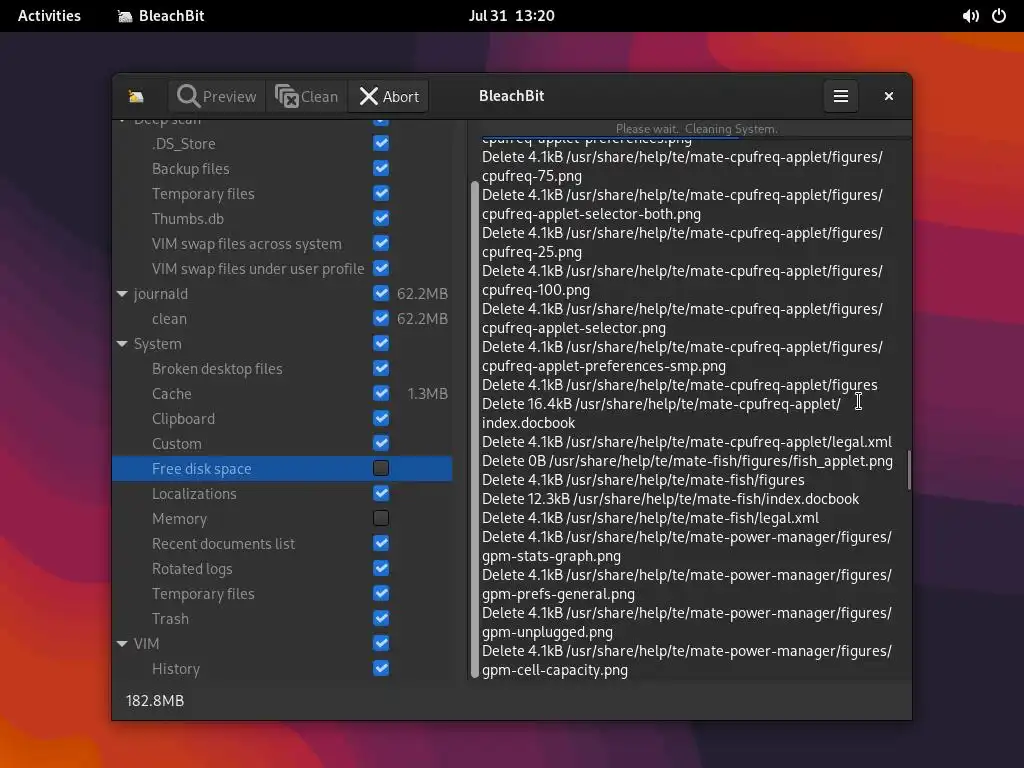This screenshot has width=1024, height=768.
Task: Open the Activities overview
Action: [x=49, y=16]
